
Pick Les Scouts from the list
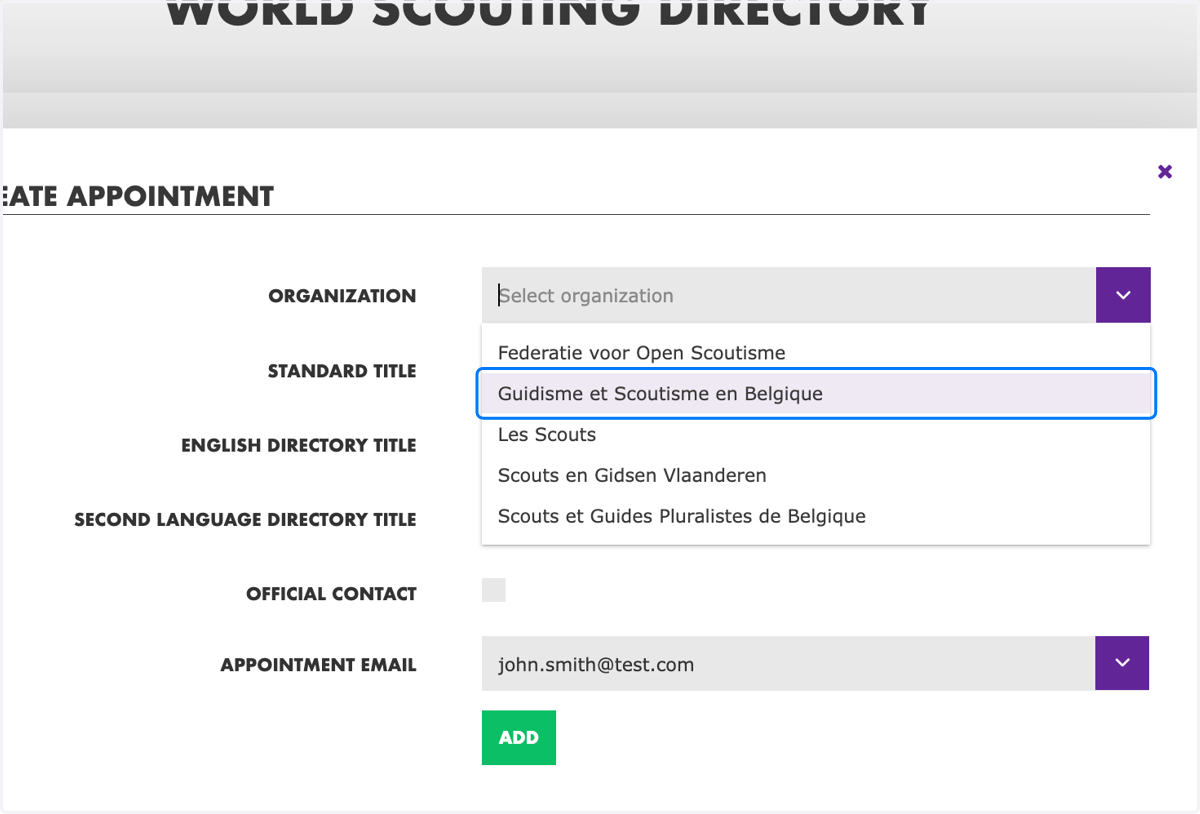click(x=816, y=434)
